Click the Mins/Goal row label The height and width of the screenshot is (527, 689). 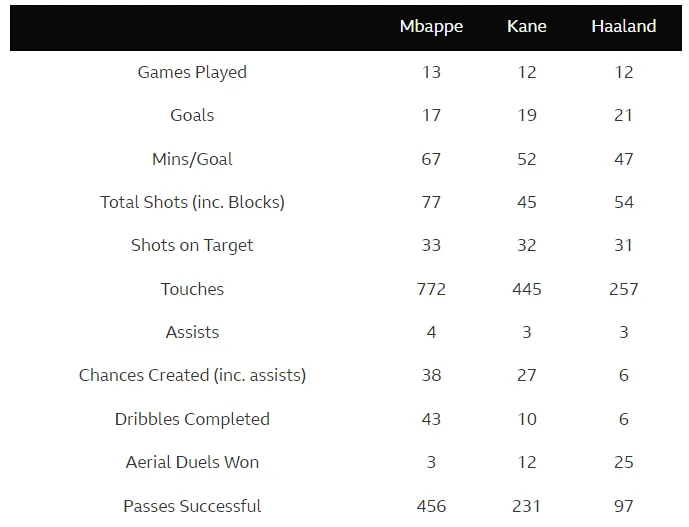[192, 159]
